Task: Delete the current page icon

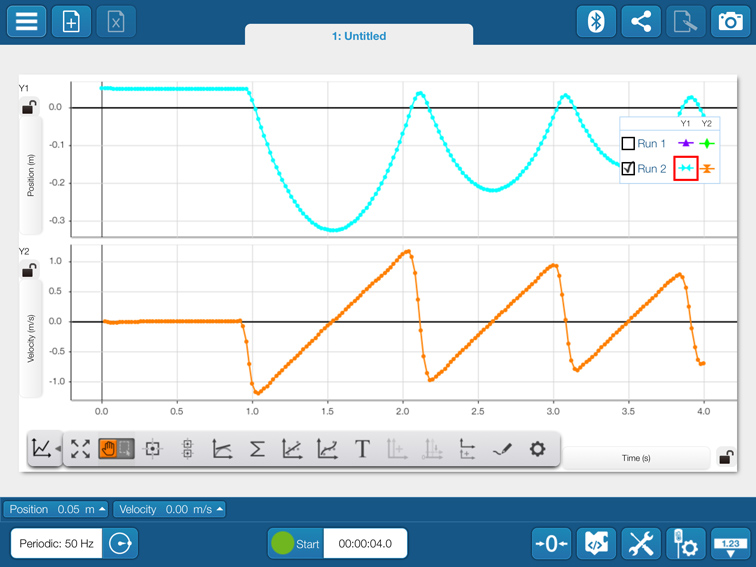Action: tap(116, 22)
